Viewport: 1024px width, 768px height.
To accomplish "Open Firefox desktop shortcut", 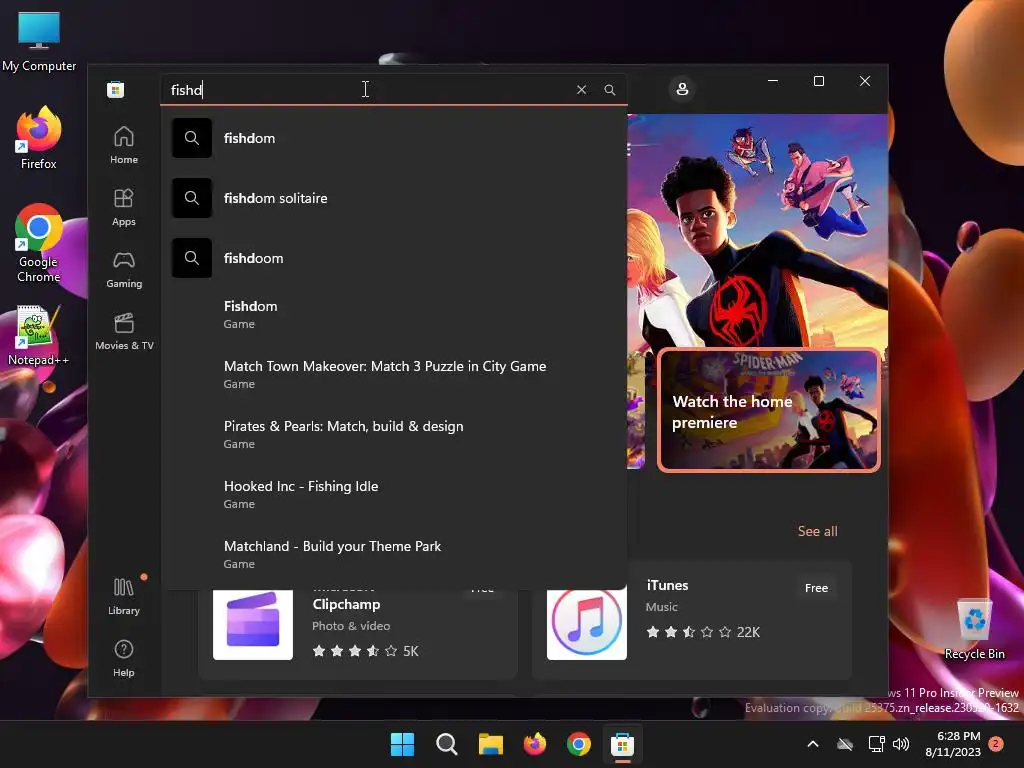I will pos(39,138).
